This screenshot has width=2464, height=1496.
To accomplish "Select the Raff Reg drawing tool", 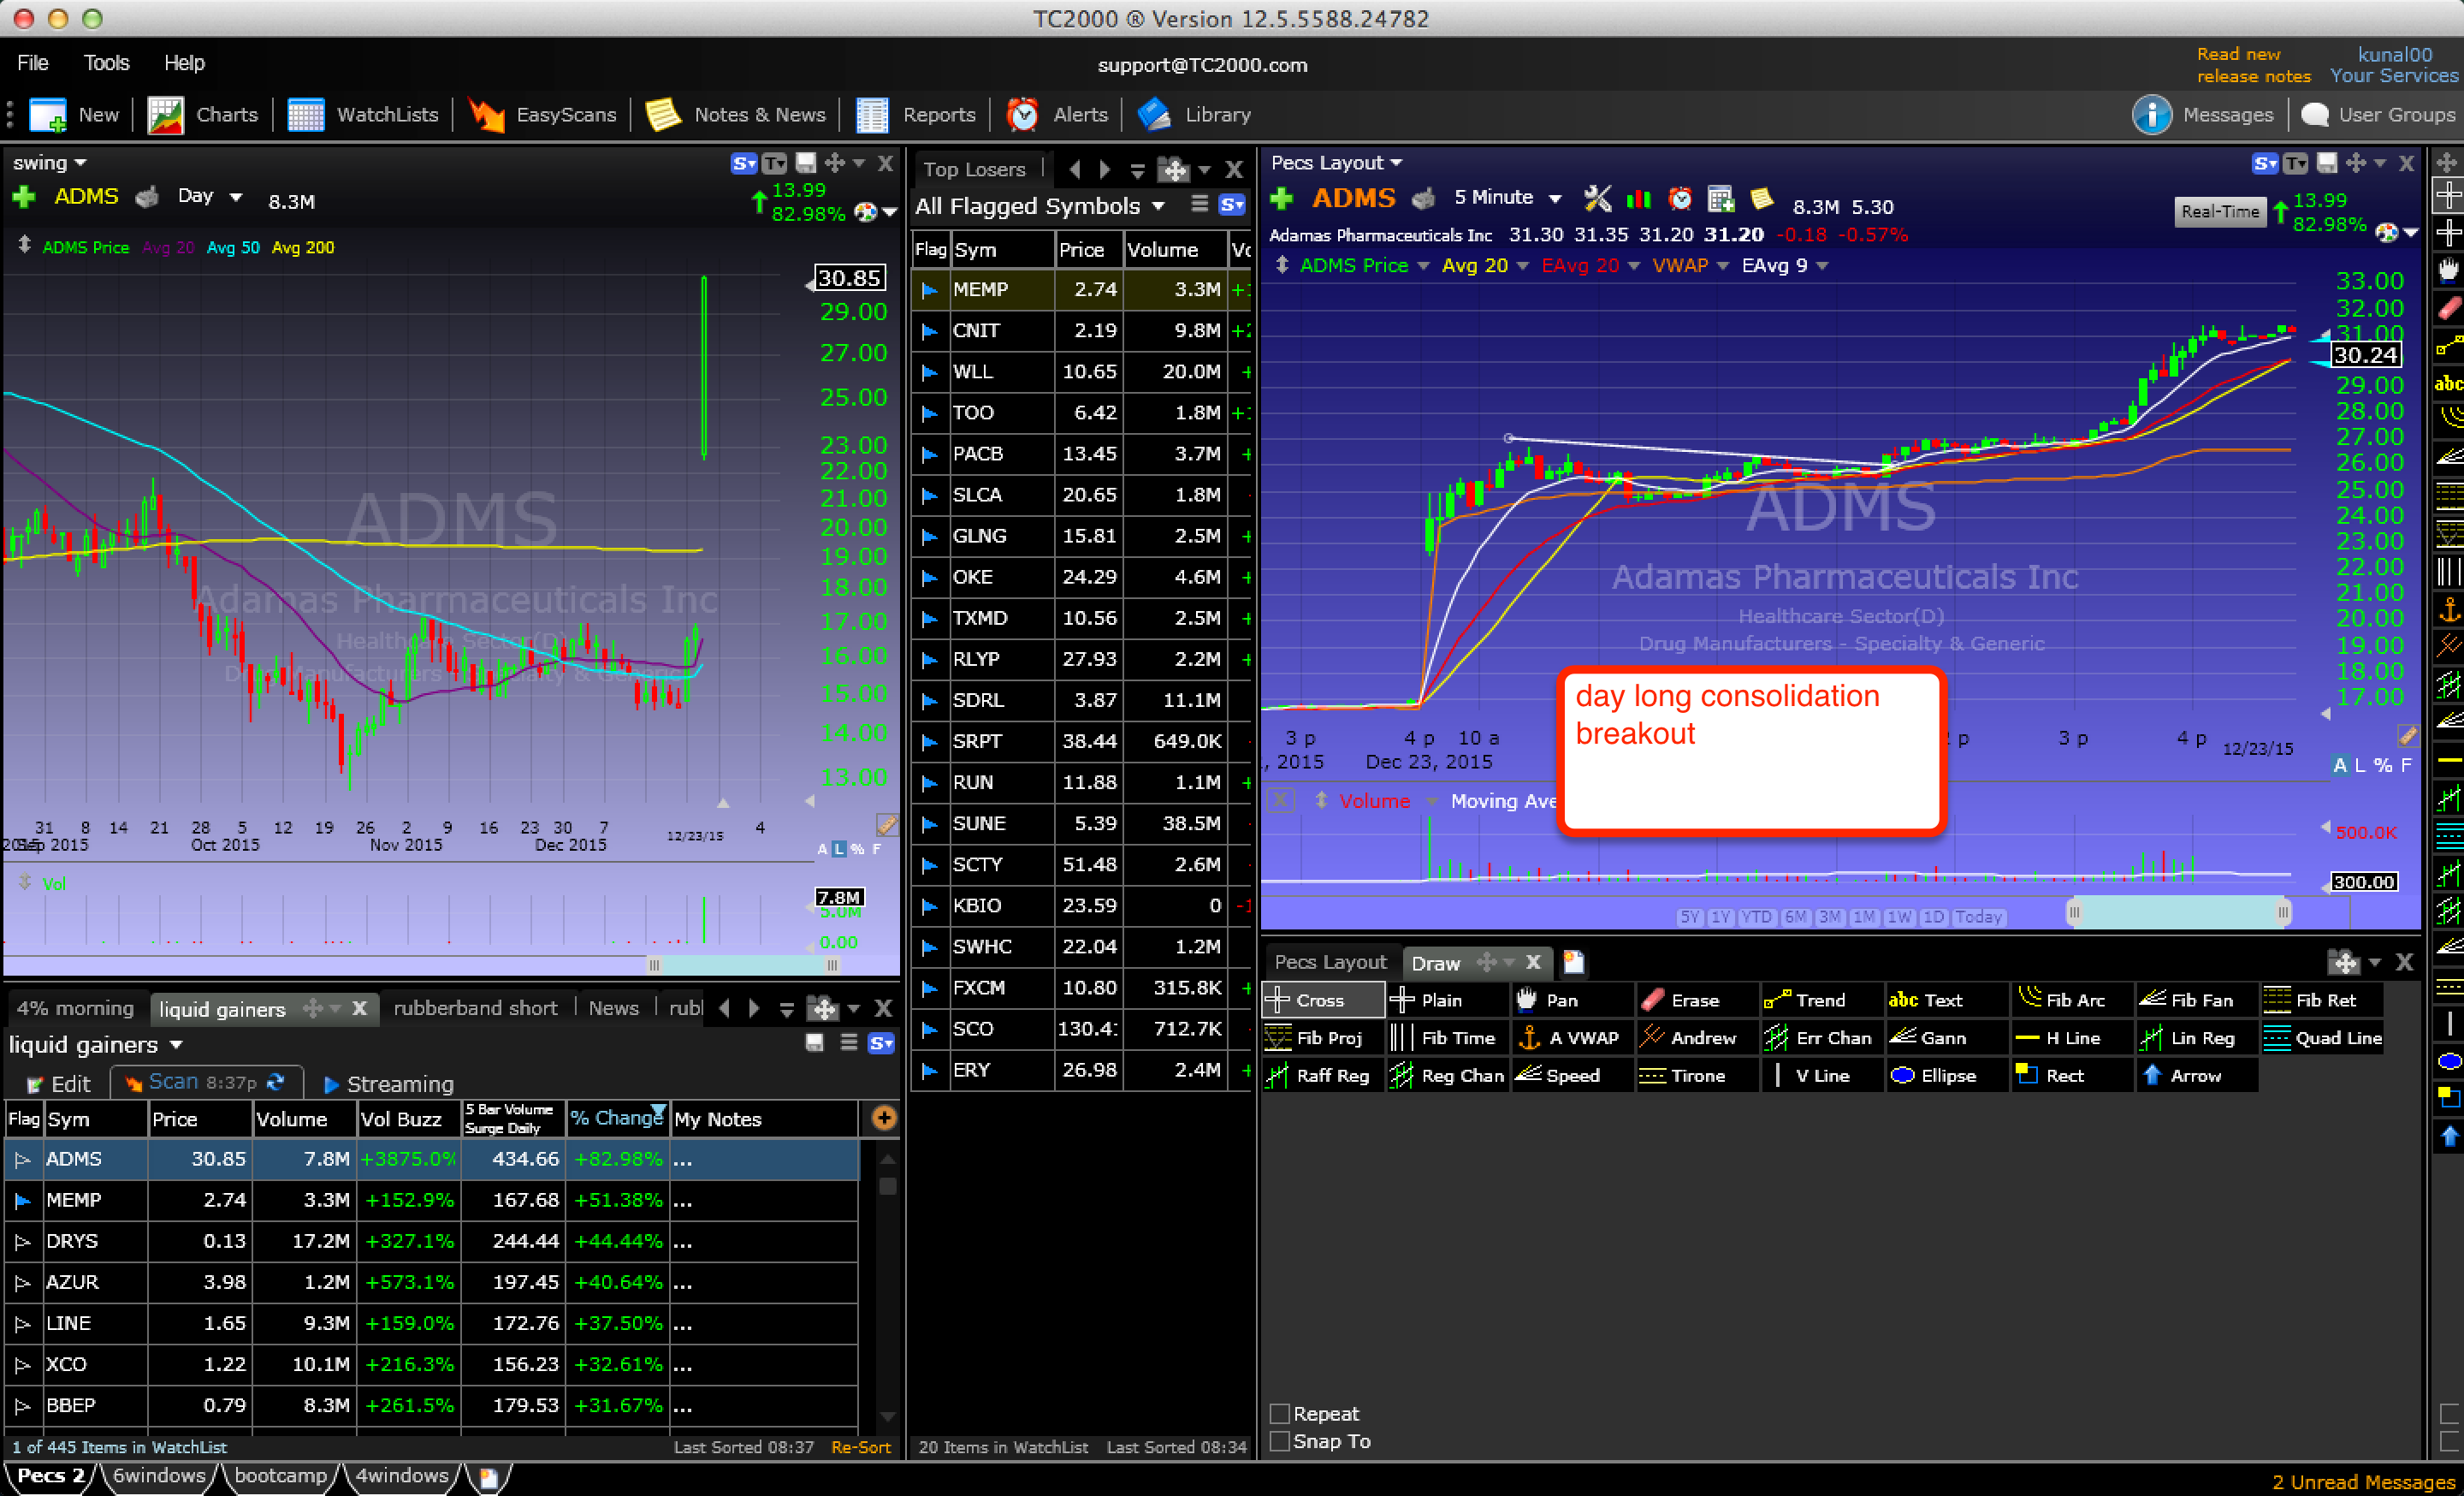I will coord(1320,1075).
